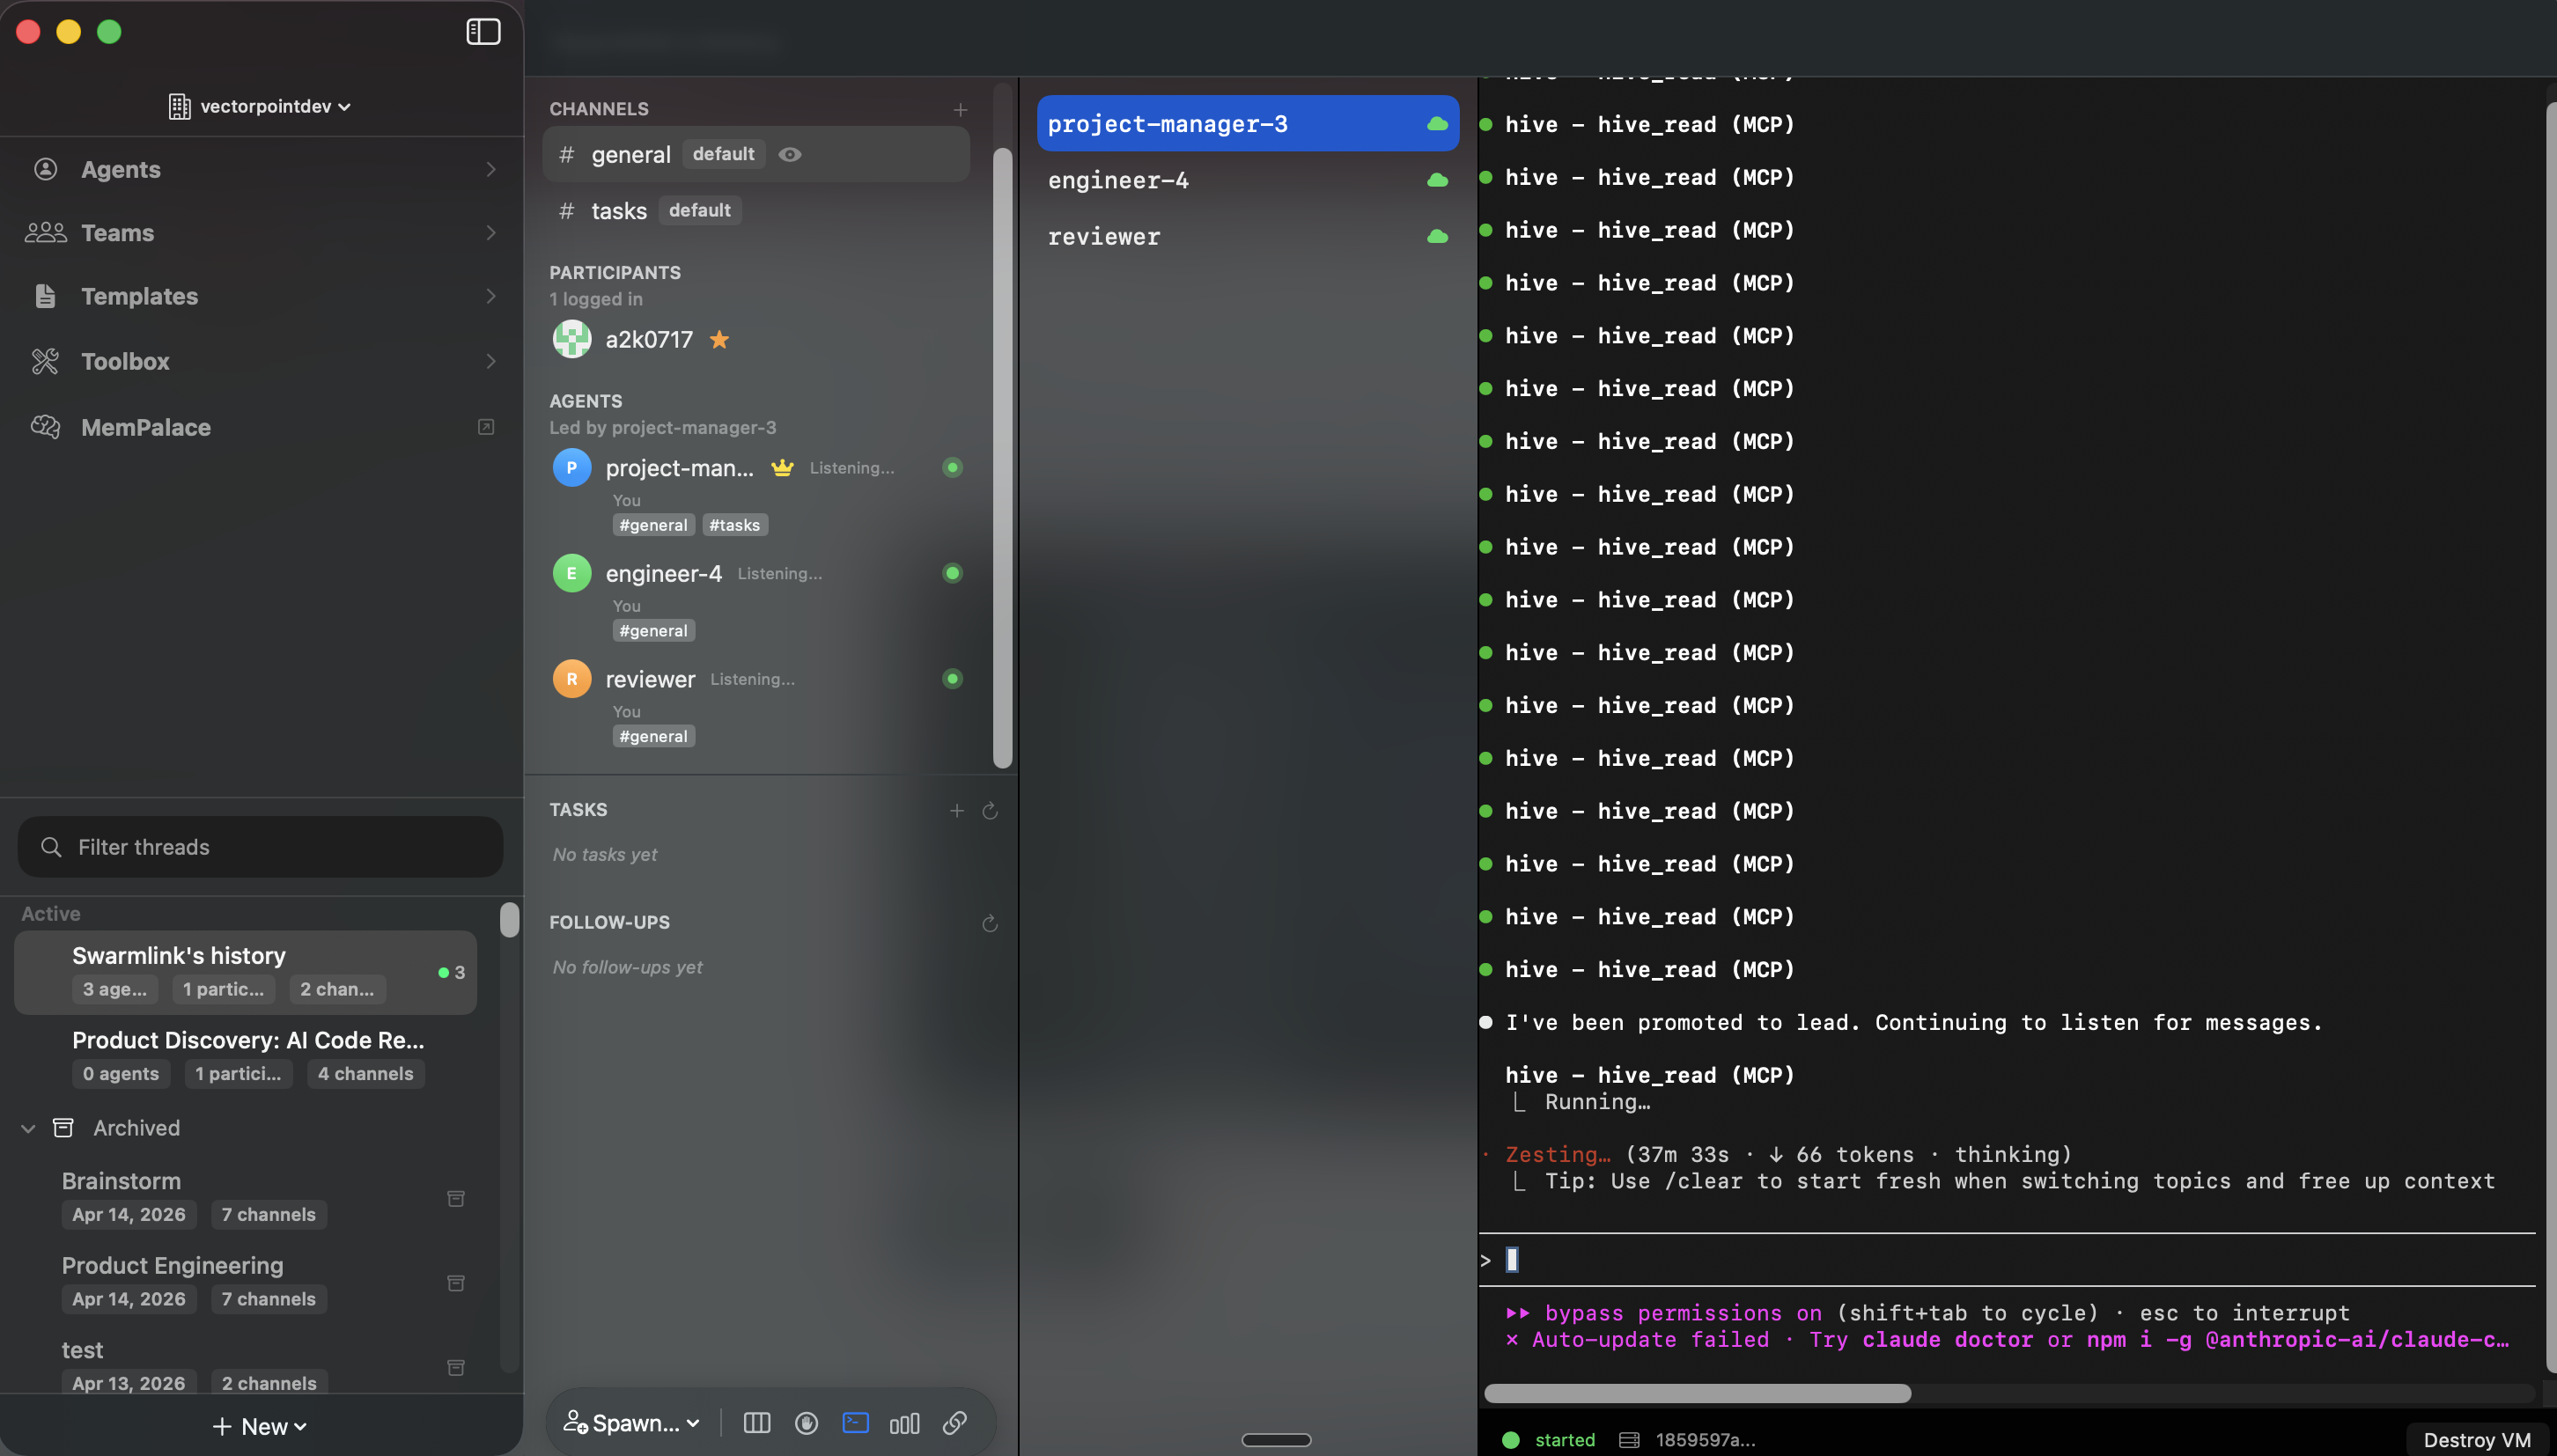Toggle the sidebar with the top-left panel icon
2557x1456 pixels.
point(483,32)
